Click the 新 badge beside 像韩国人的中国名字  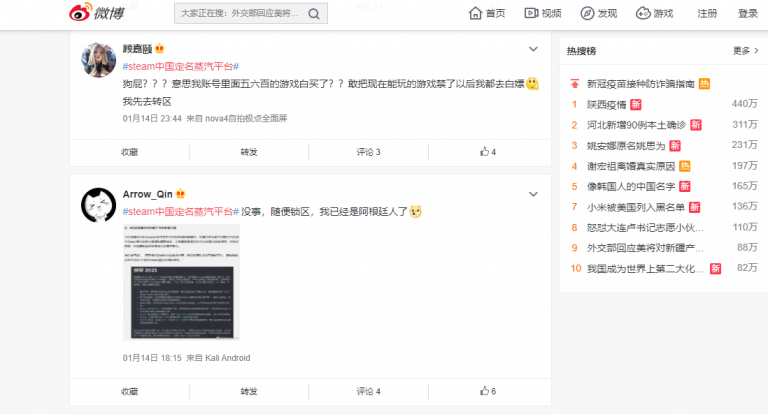(685, 187)
